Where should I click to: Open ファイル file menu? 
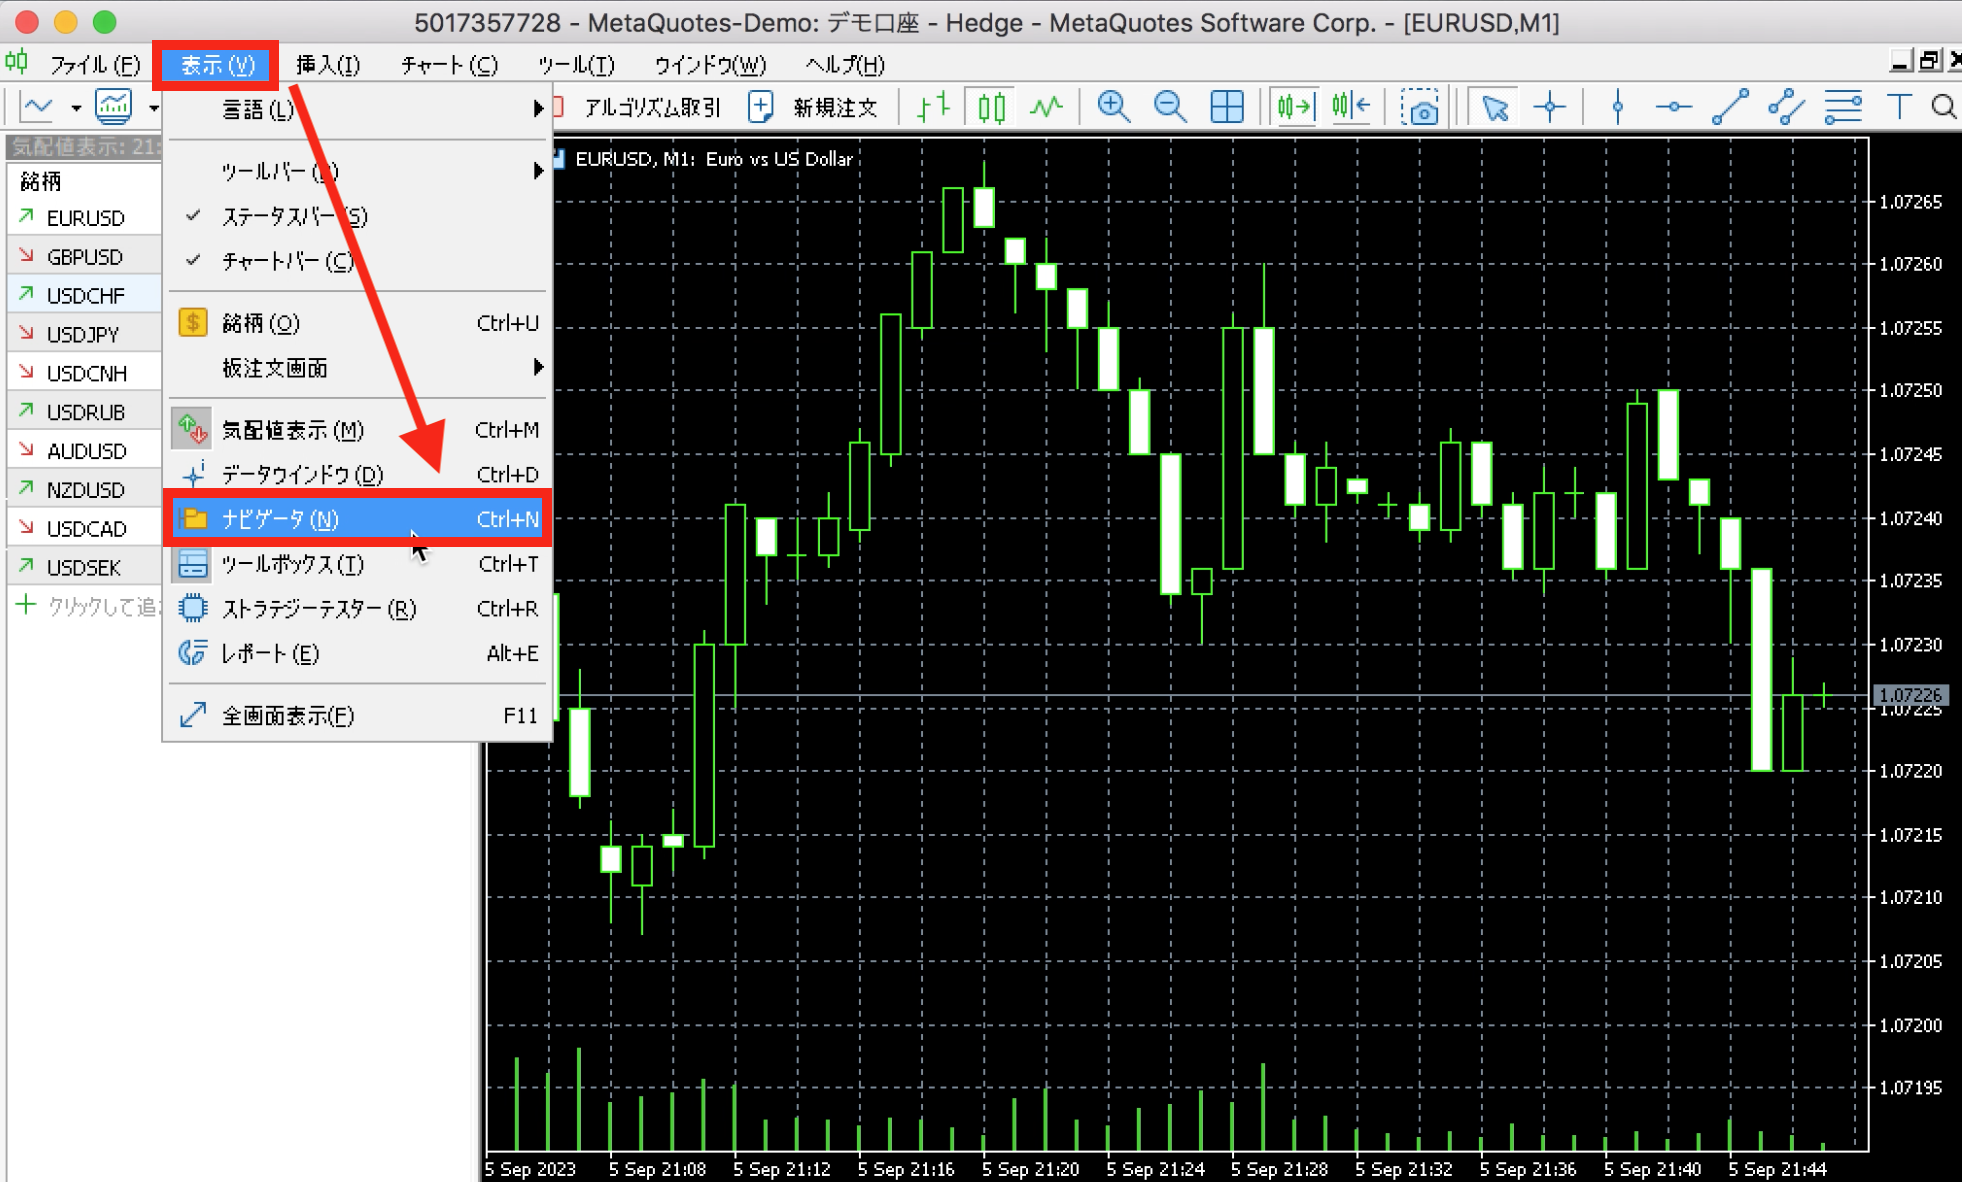tap(94, 65)
